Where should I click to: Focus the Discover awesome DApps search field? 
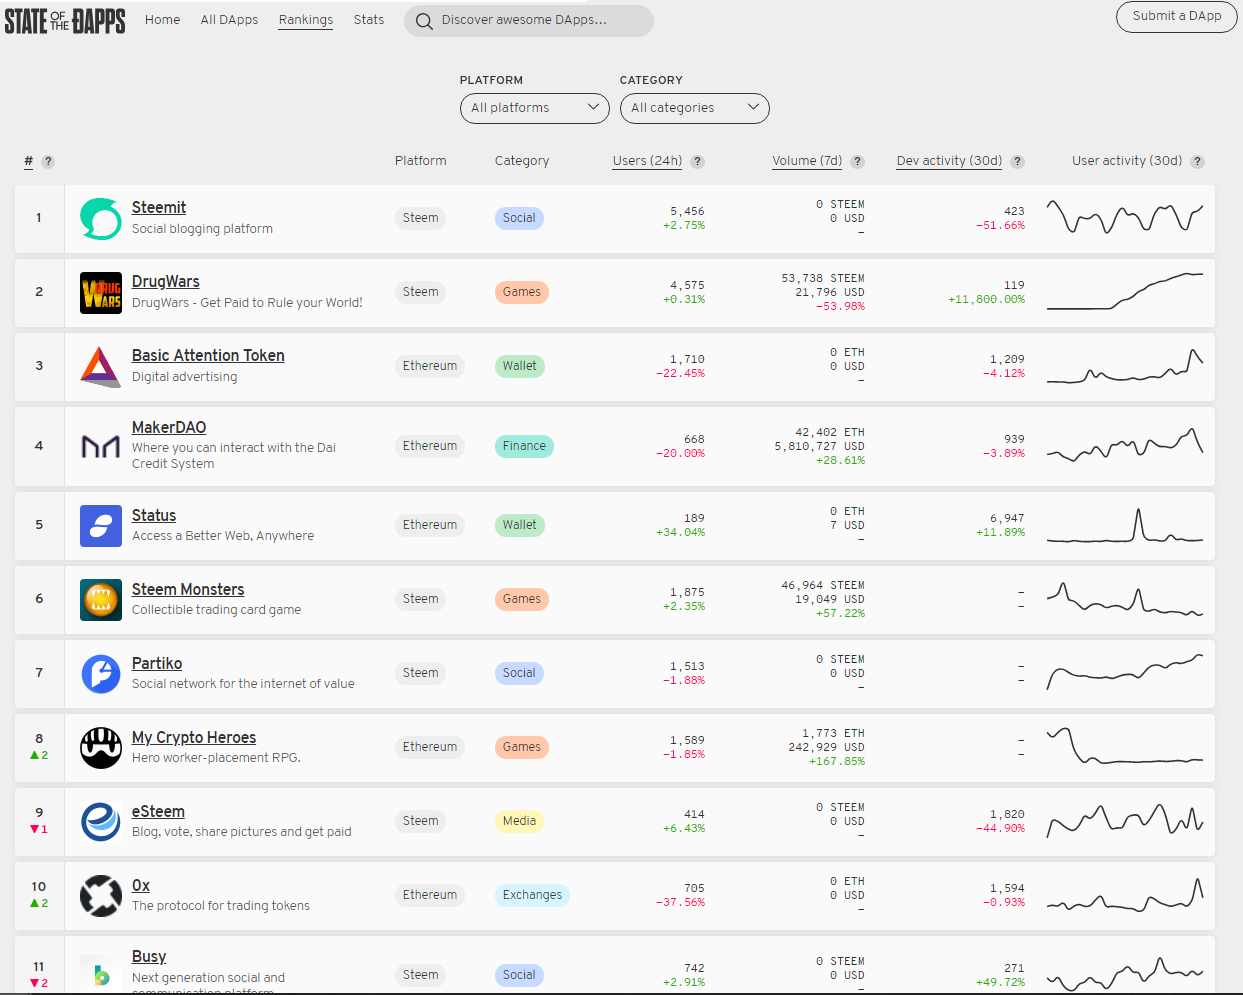(x=529, y=21)
